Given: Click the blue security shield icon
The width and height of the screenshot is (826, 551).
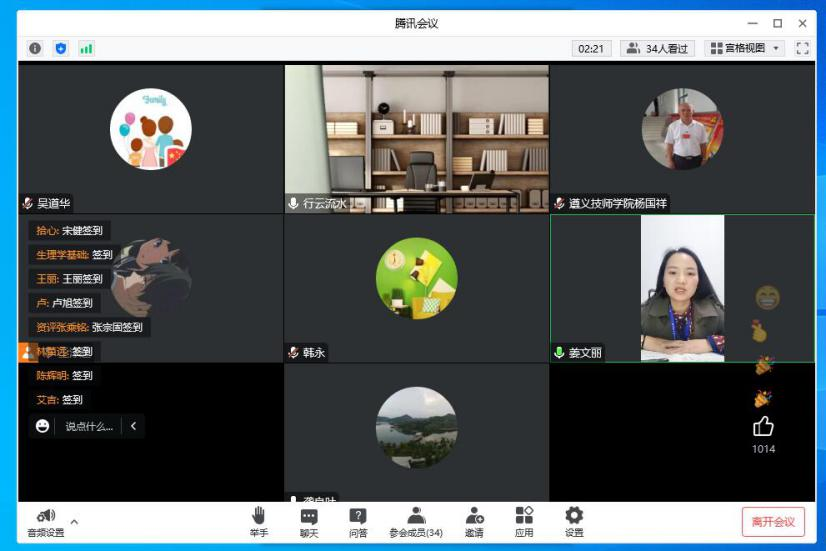Looking at the screenshot, I should coord(61,48).
